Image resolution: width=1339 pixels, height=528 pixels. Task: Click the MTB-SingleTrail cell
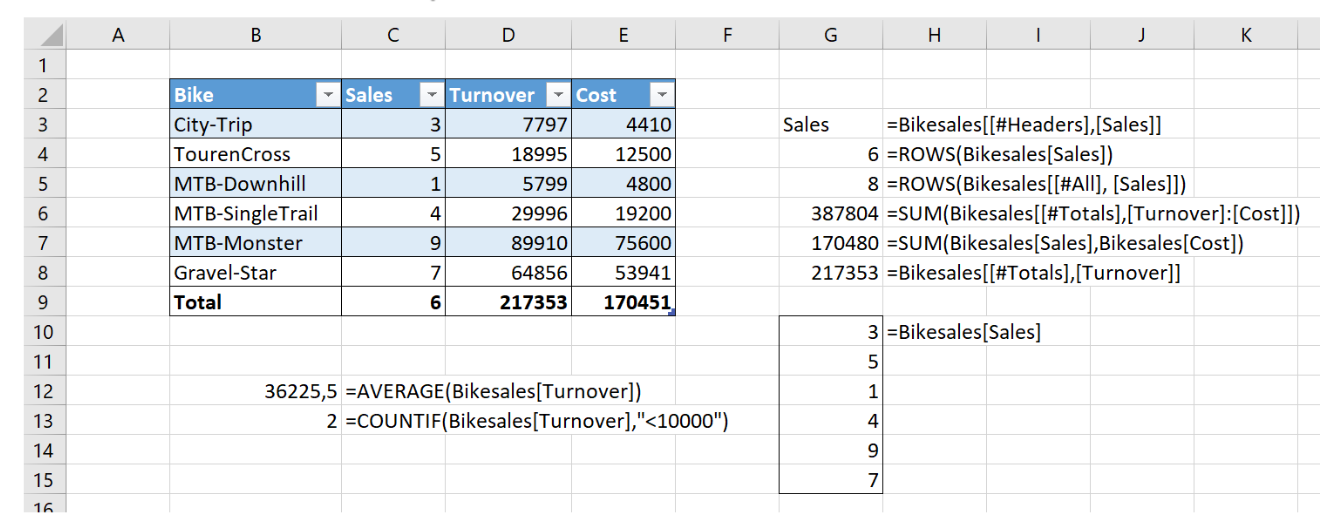coord(256,213)
